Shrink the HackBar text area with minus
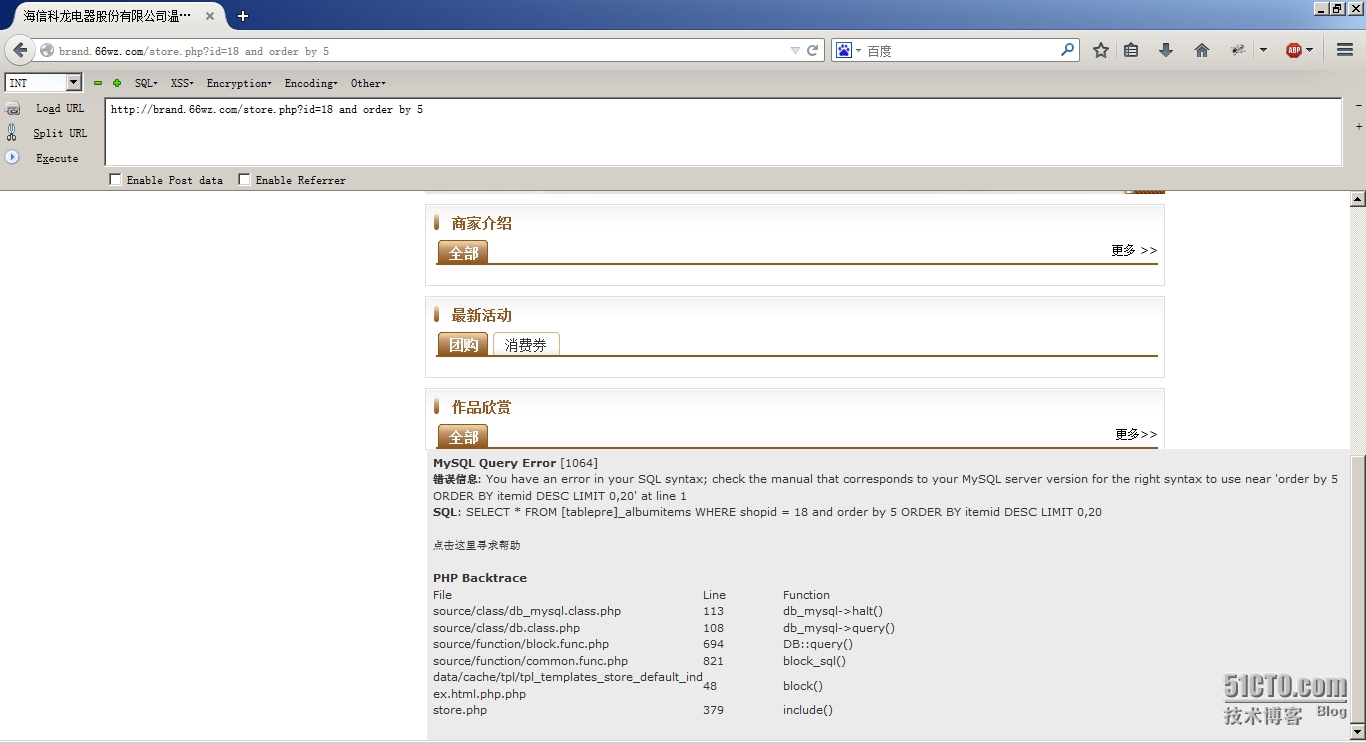 [1358, 106]
